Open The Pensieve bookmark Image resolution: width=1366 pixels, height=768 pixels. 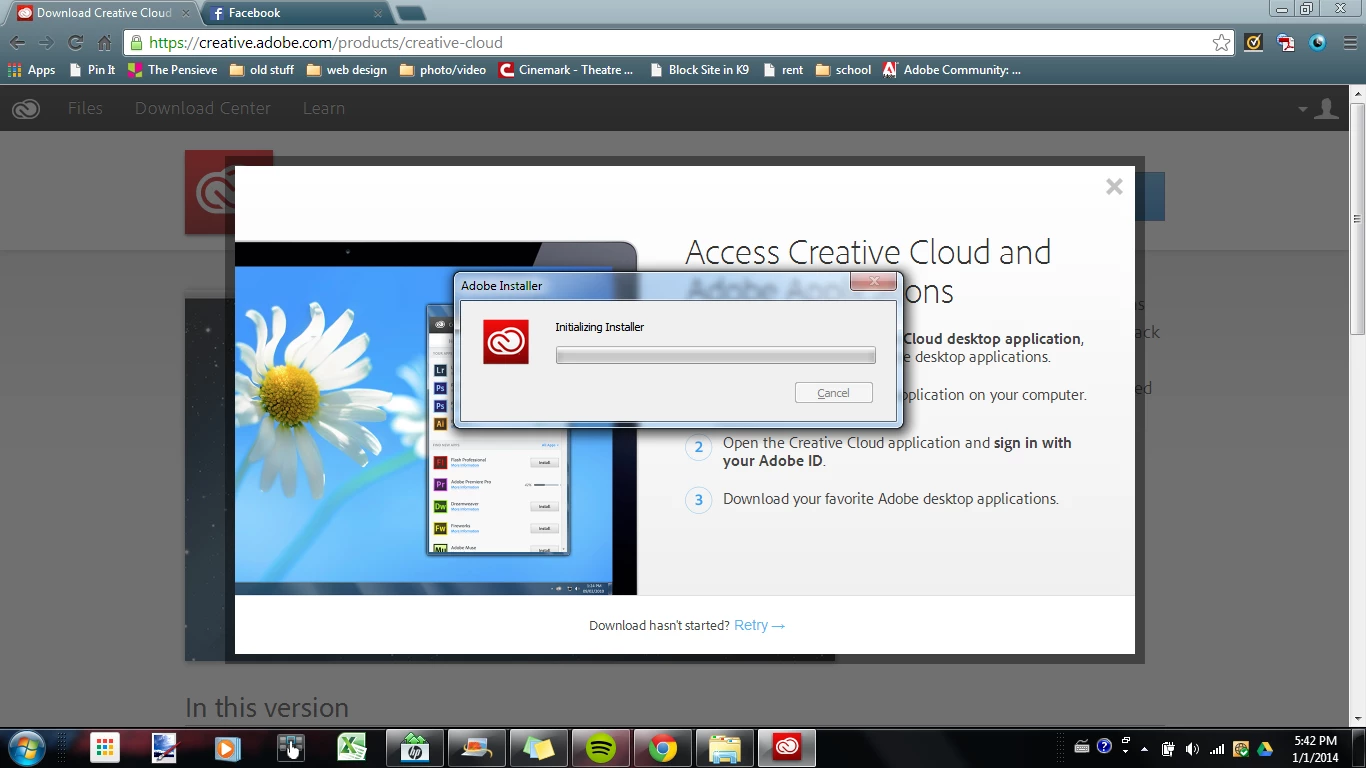pyautogui.click(x=172, y=70)
